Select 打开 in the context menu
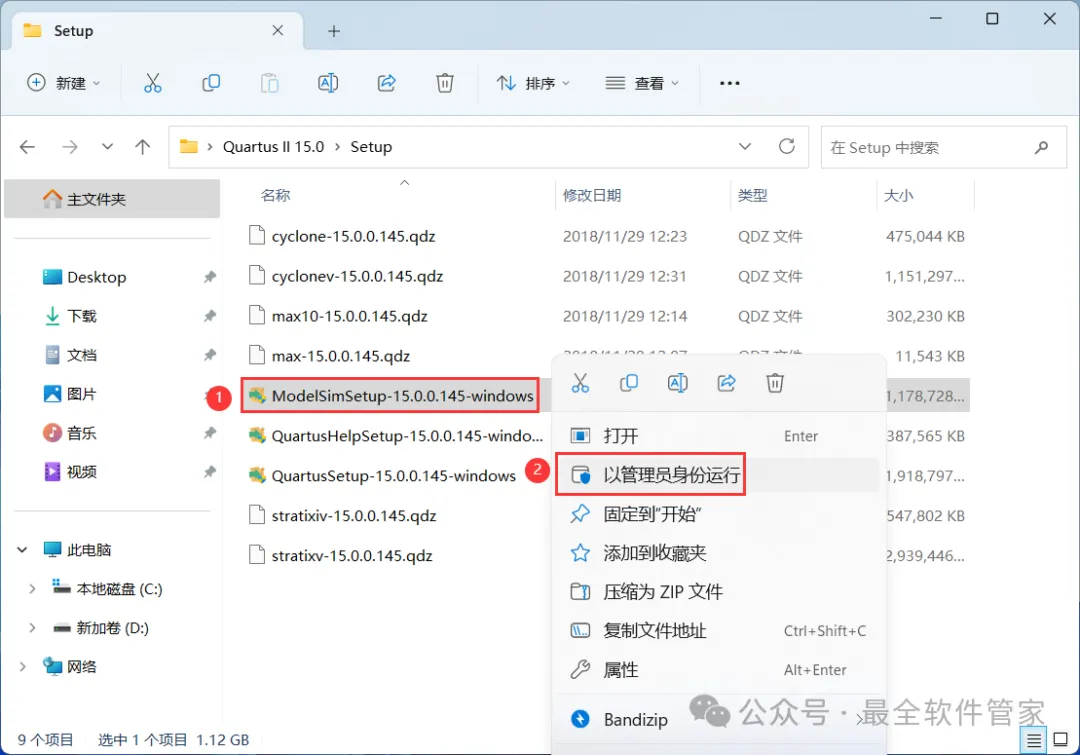The image size is (1080, 755). tap(718, 436)
